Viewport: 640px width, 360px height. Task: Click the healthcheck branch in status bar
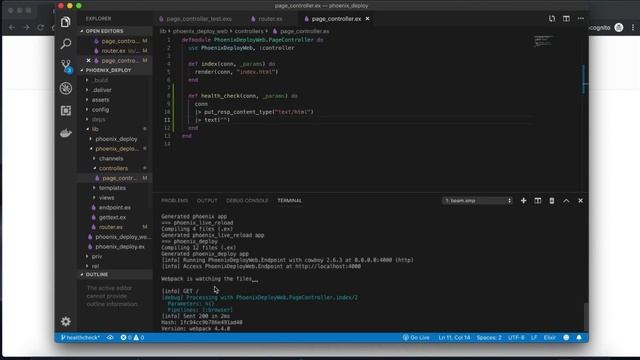click(80, 338)
